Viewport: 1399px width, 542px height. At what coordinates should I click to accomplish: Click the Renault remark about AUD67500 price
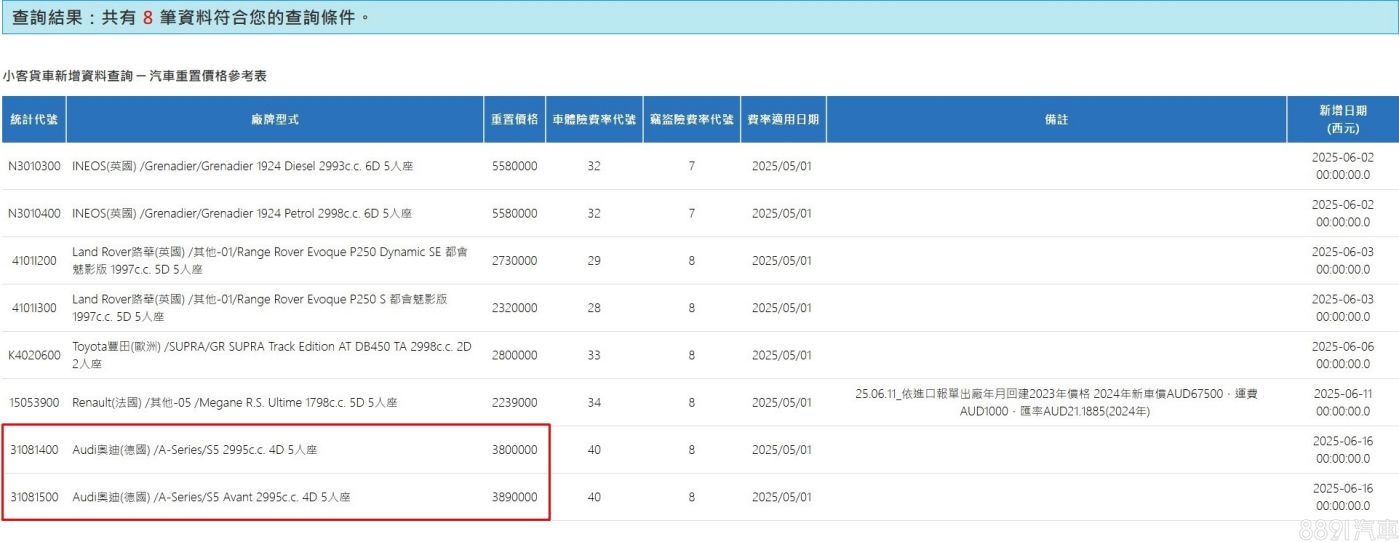pyautogui.click(x=1057, y=403)
